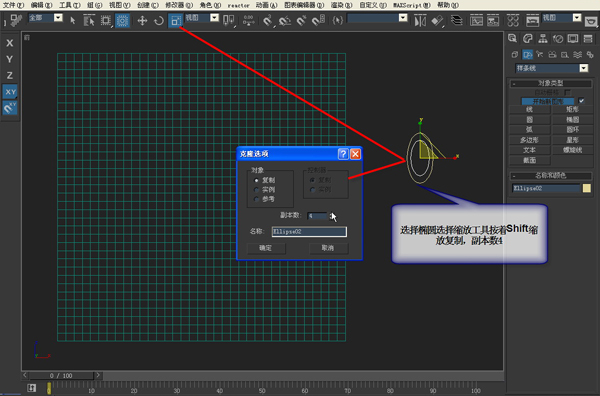Viewport: 600px width, 396px height.
Task: Collapse the 名称和颜色 rollout
Action: (x=551, y=176)
